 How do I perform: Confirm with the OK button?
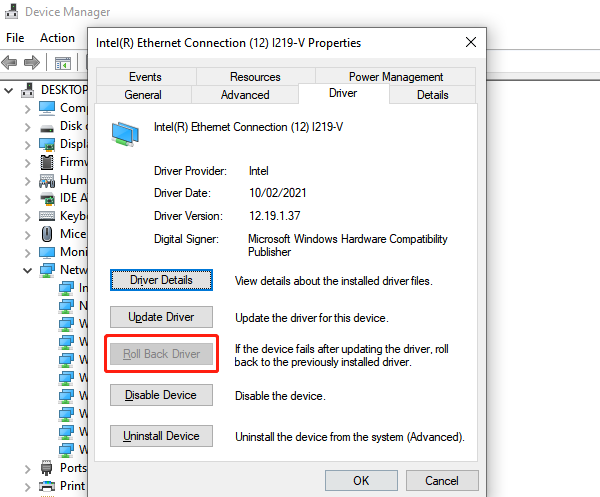point(361,481)
